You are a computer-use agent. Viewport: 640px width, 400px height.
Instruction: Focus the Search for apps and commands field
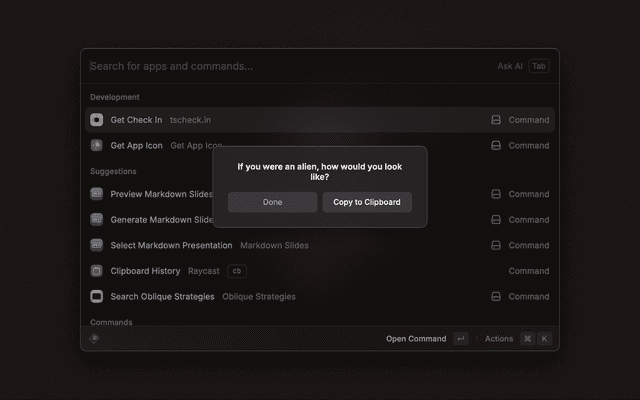[x=280, y=66]
